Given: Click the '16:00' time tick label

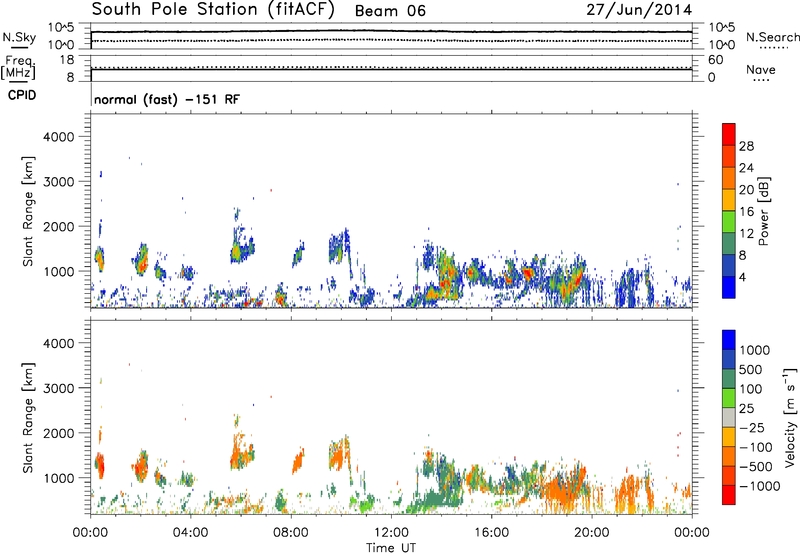Looking at the screenshot, I should (491, 533).
